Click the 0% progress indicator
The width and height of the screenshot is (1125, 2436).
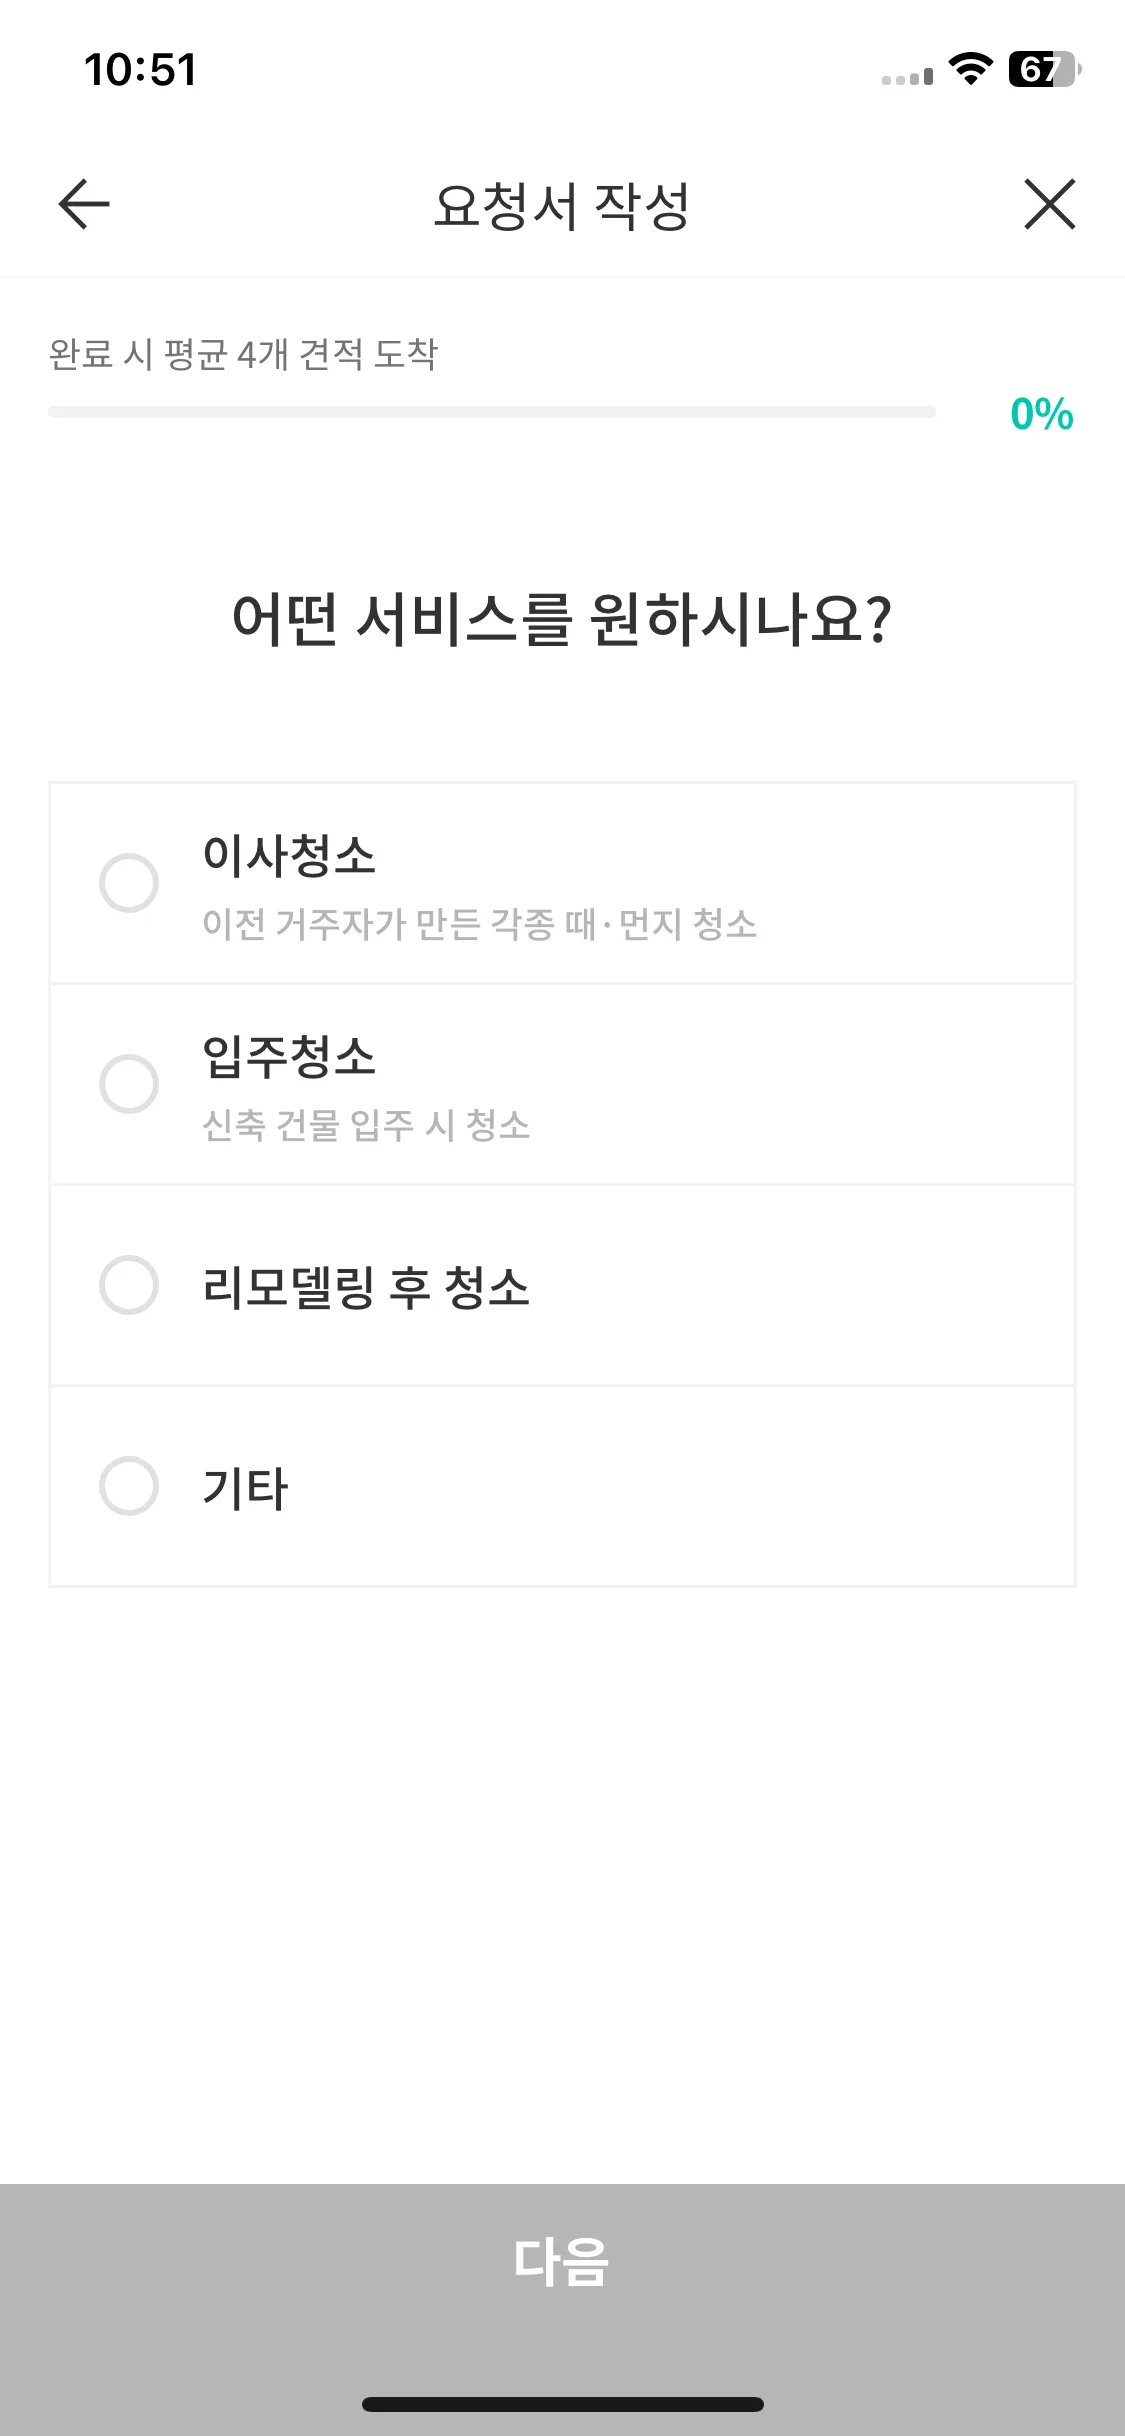1042,414
